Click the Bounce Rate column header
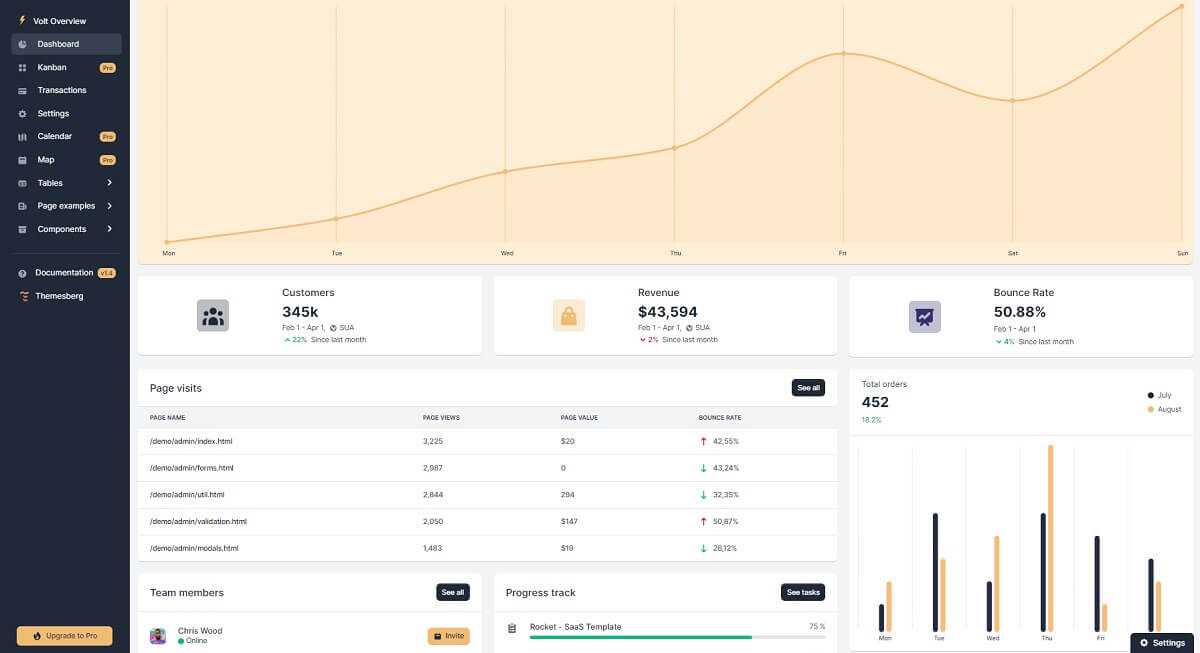The width and height of the screenshot is (1200, 653). [720, 417]
